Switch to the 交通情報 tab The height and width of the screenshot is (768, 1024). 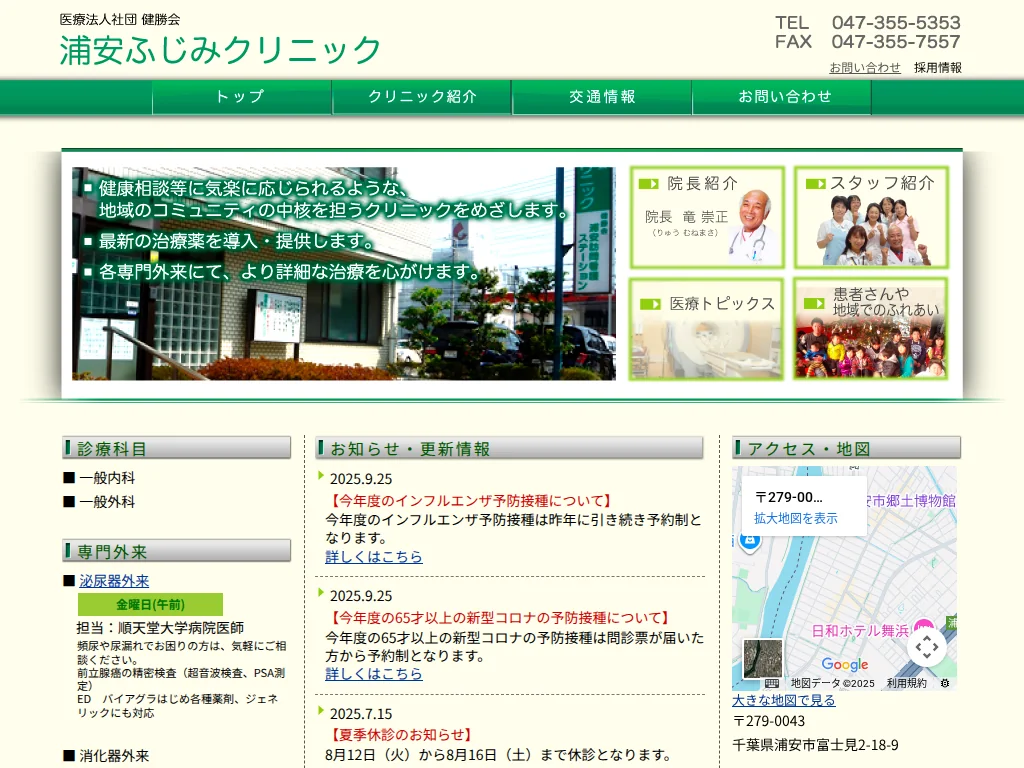602,97
